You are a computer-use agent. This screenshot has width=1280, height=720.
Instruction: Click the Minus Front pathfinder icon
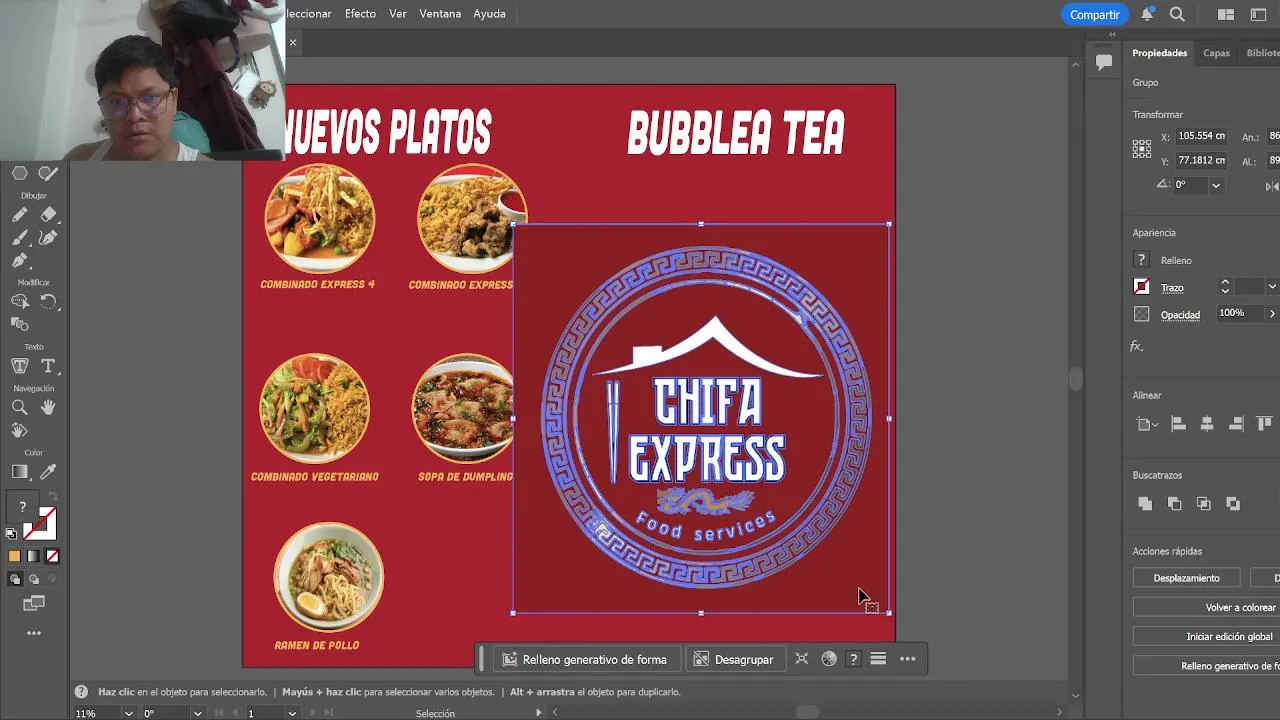[1174, 504]
